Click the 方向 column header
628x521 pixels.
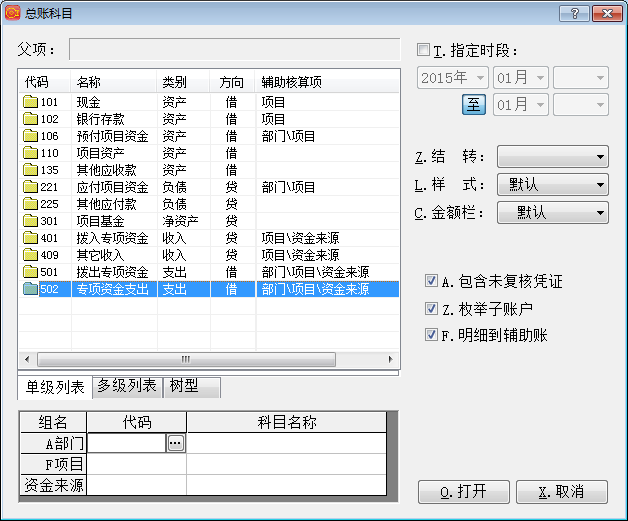point(232,82)
